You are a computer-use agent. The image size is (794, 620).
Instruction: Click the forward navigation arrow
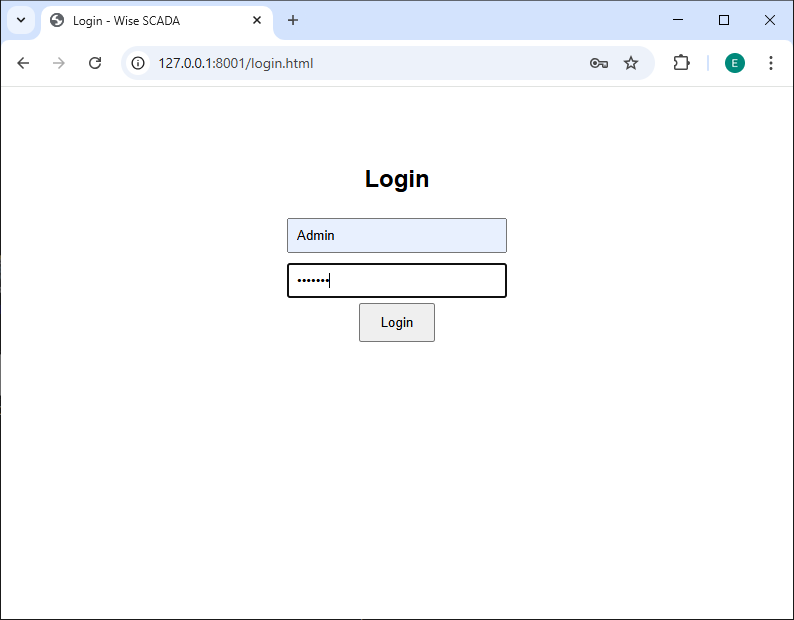pyautogui.click(x=59, y=63)
